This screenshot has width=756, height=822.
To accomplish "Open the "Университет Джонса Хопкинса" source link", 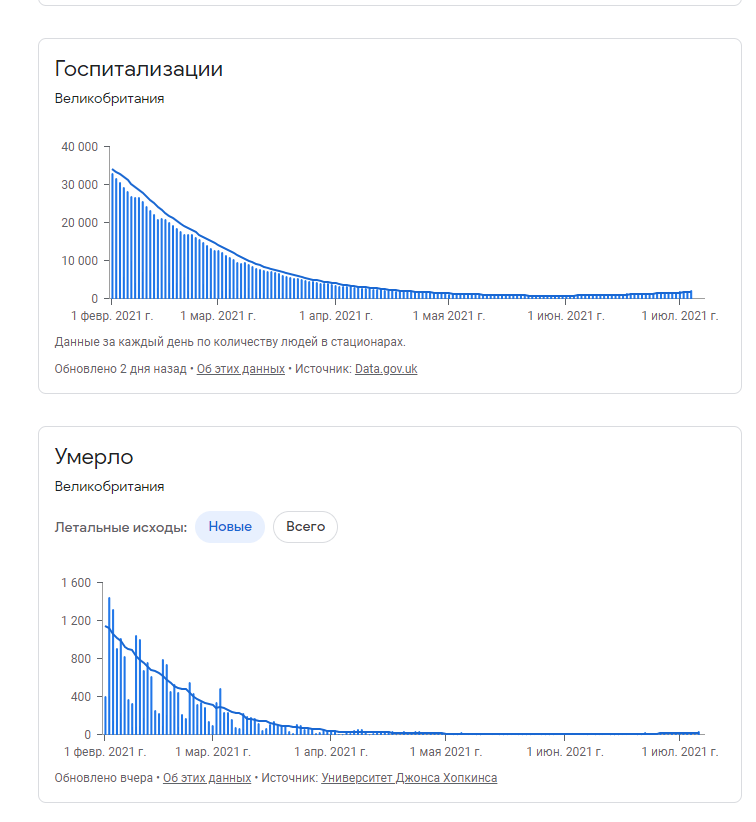I will 409,778.
